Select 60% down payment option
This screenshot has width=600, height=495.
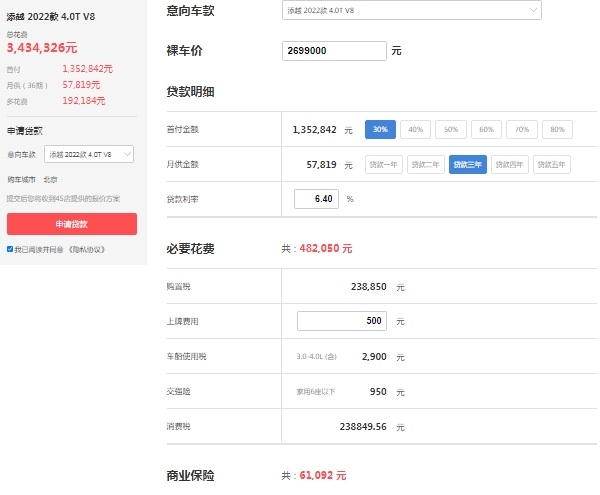pyautogui.click(x=486, y=129)
